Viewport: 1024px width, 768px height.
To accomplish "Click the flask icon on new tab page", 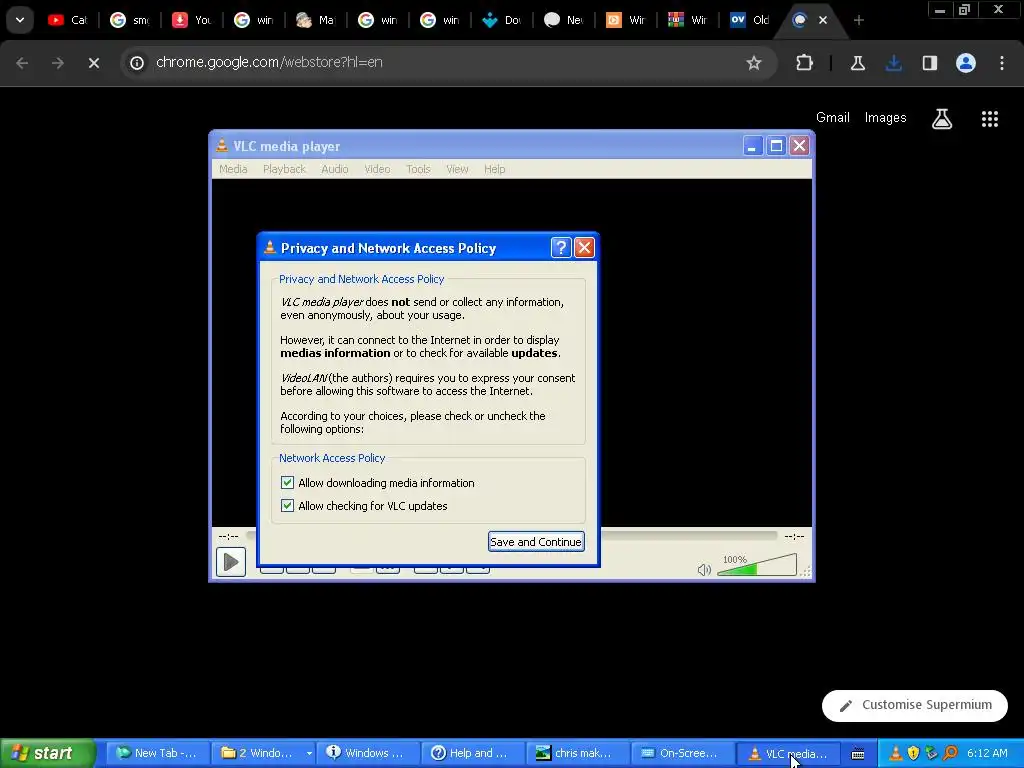I will [941, 118].
